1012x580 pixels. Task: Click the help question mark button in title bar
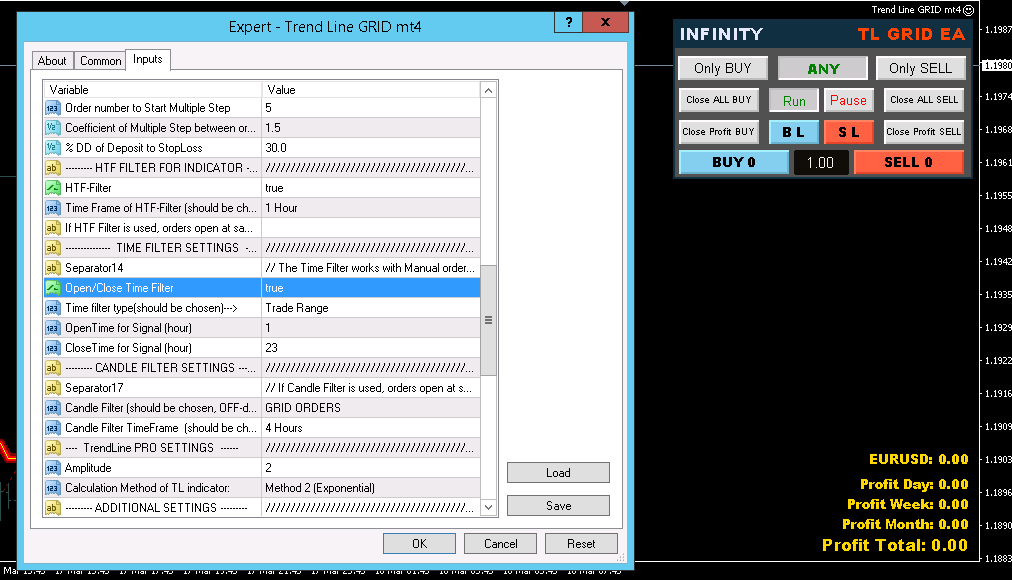[569, 22]
